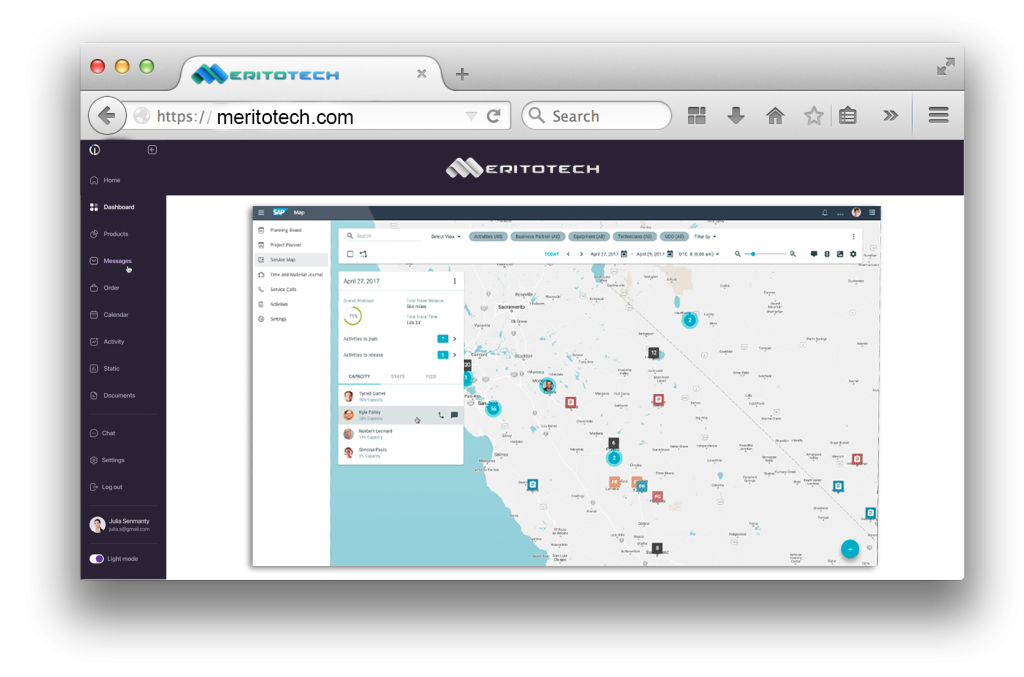Open the browser bookmarks list icon
The height and width of the screenshot is (677, 1024).
click(848, 116)
